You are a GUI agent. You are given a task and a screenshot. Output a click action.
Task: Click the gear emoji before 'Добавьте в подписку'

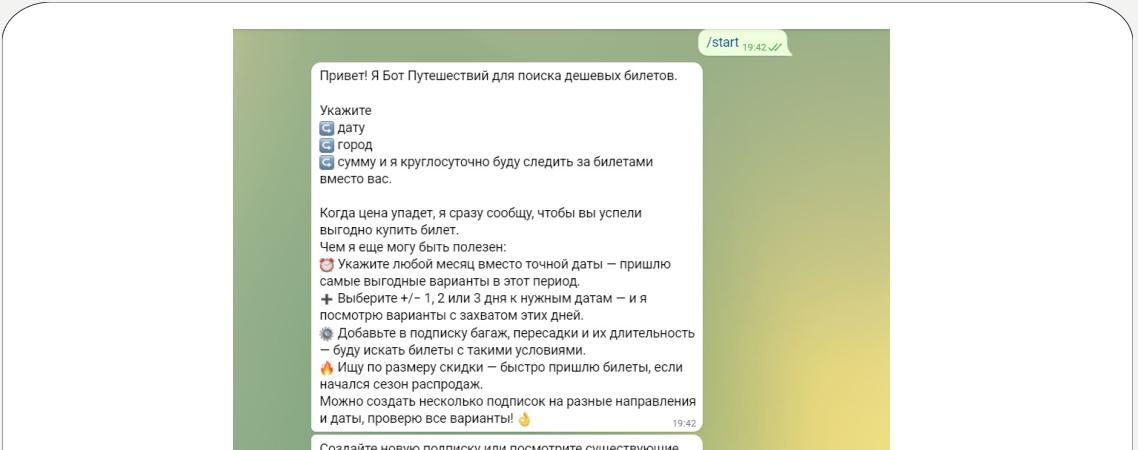[x=327, y=333]
